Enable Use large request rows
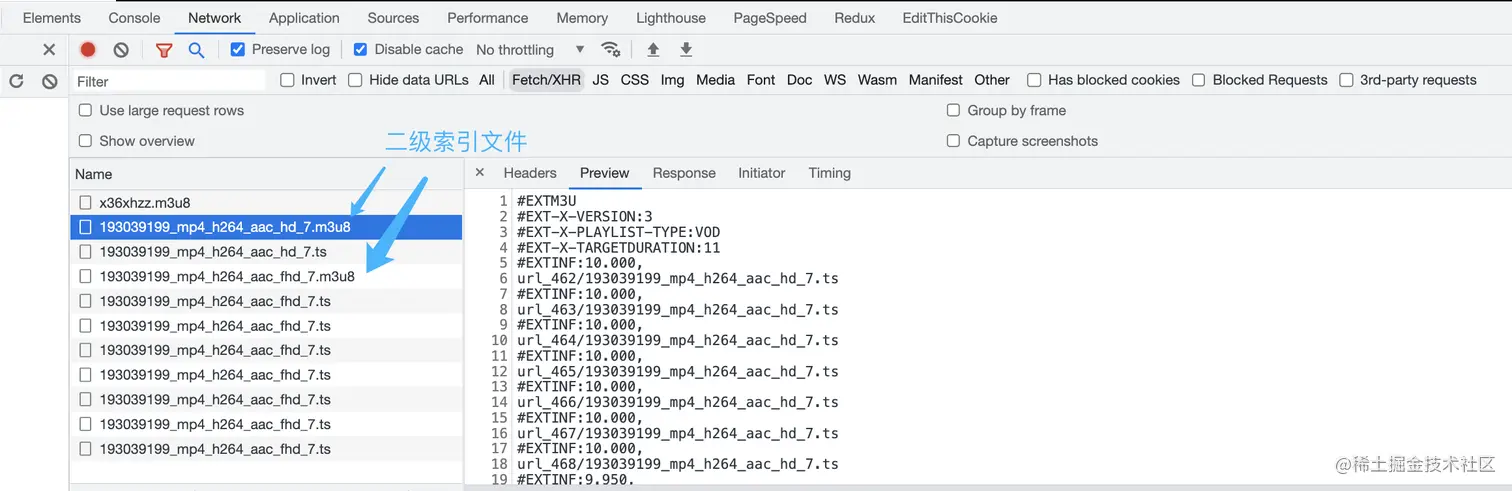The image size is (1512, 491). [85, 110]
